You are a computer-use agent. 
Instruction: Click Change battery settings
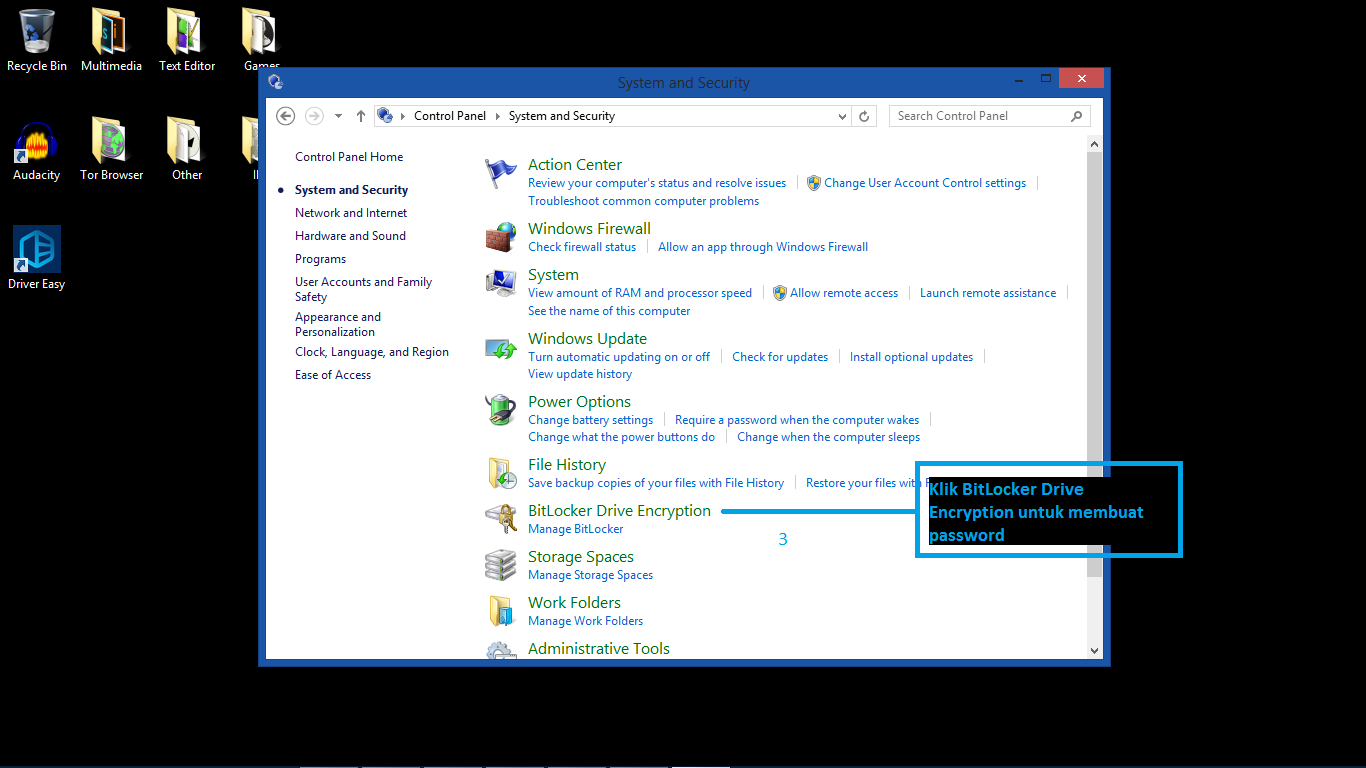590,420
